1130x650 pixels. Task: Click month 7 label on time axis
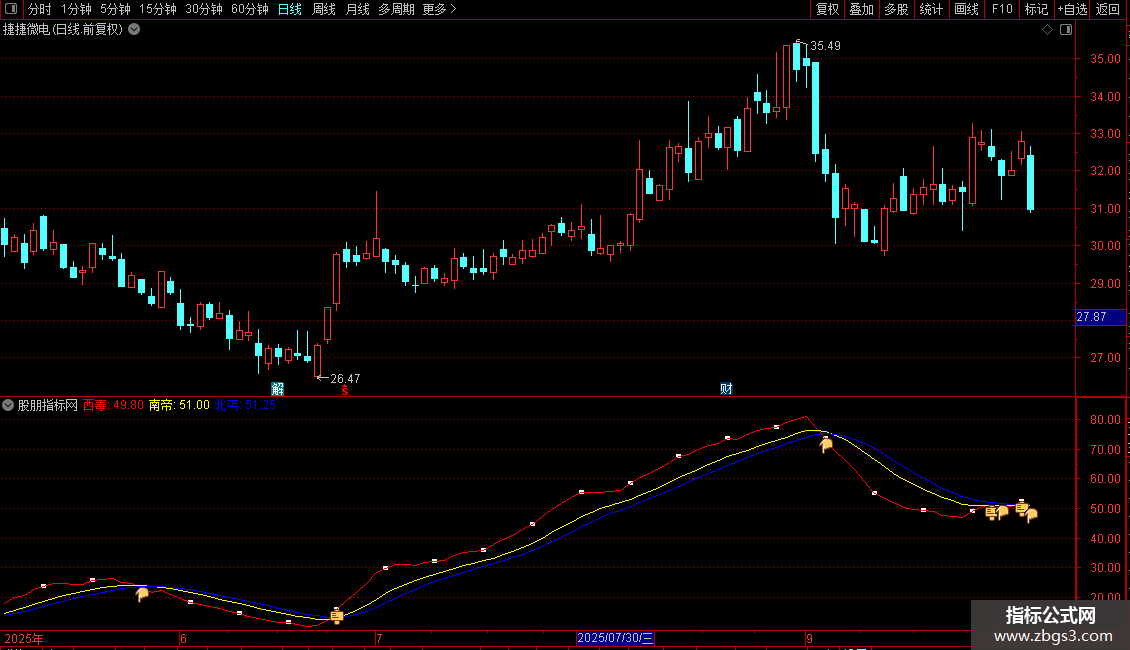coord(378,638)
